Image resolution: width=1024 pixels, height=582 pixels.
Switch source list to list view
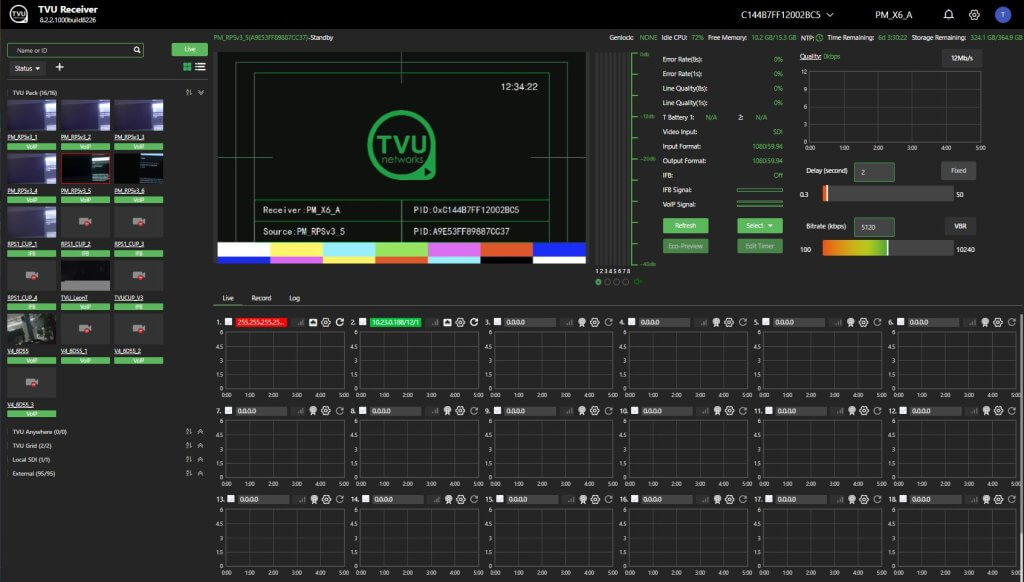(200, 67)
